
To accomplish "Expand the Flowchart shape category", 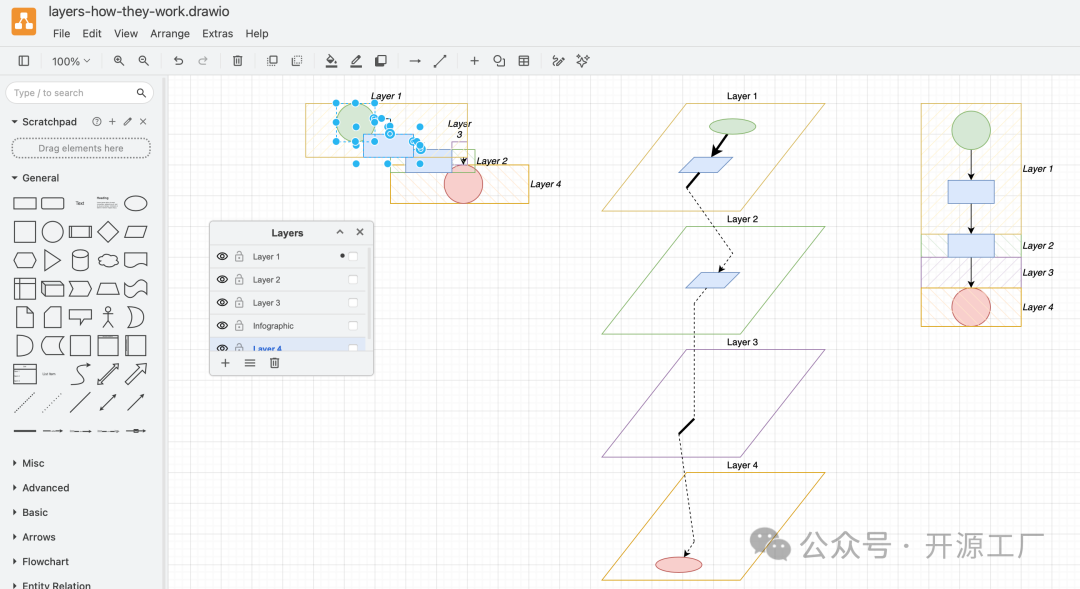I will tap(48, 561).
